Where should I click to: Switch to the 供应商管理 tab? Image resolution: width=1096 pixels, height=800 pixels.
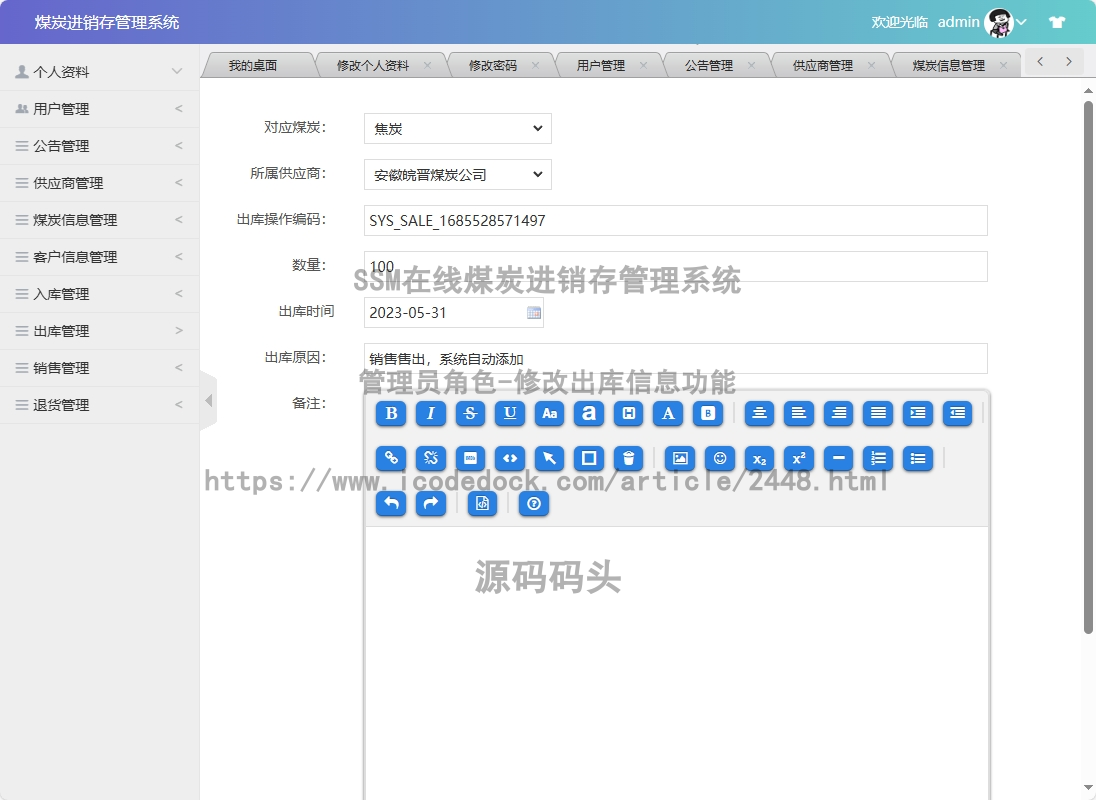pos(823,66)
